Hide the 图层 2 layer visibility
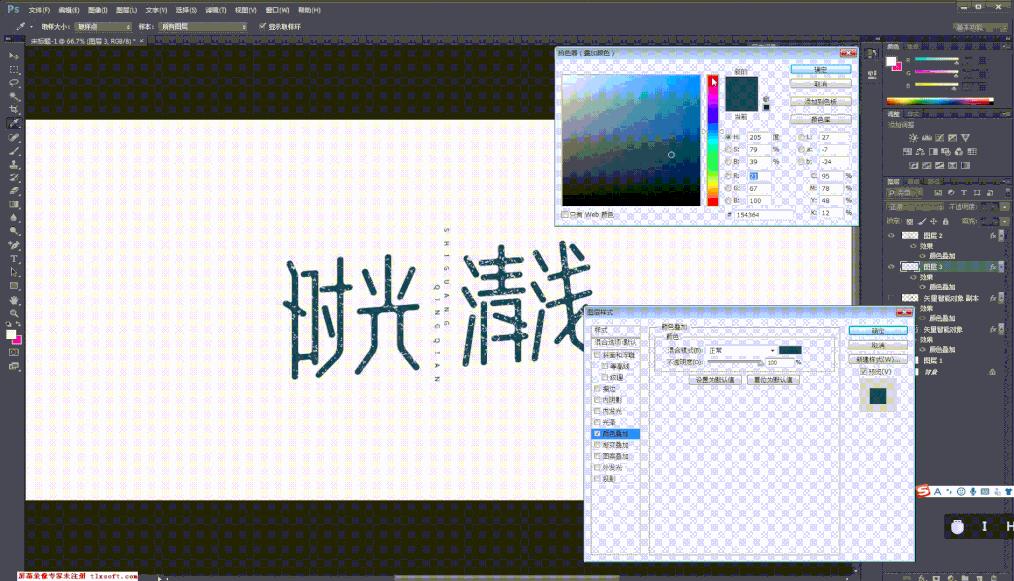The width and height of the screenshot is (1014, 581). coord(890,233)
